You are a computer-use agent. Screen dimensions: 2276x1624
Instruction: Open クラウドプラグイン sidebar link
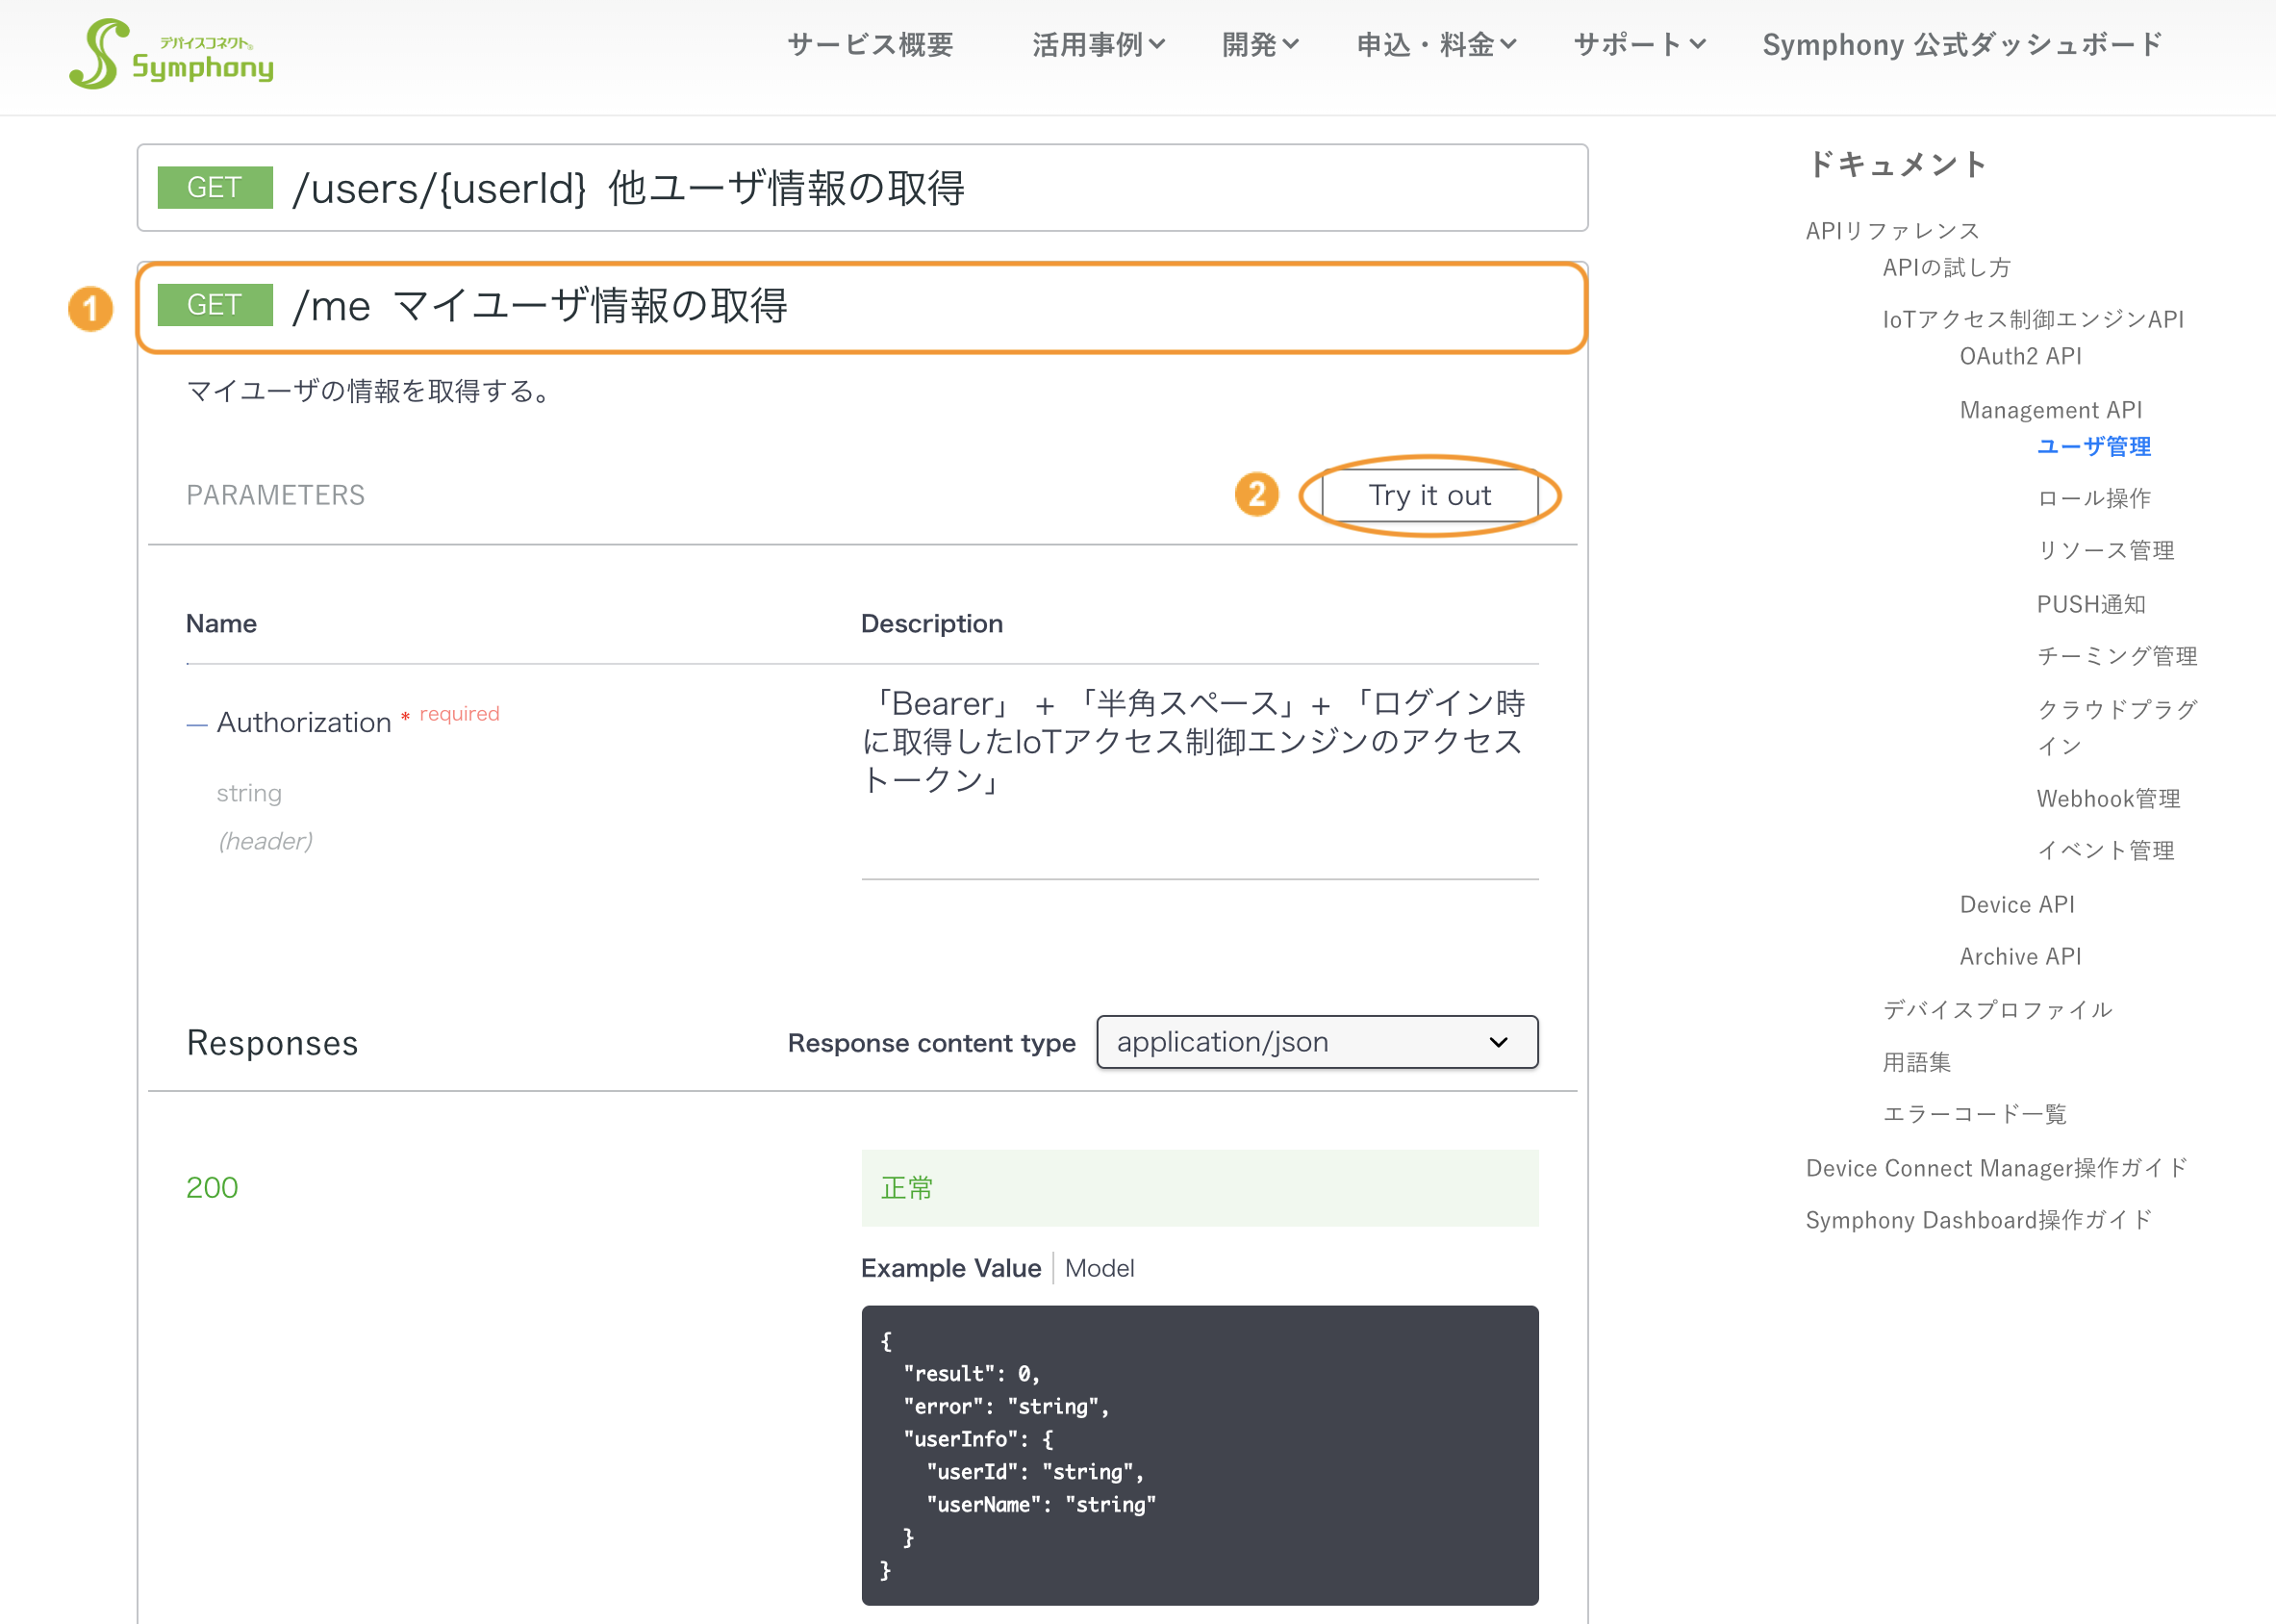click(x=2117, y=727)
